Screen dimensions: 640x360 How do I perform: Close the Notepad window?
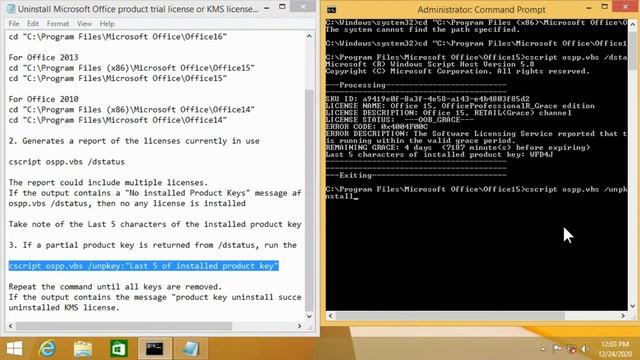point(303,7)
